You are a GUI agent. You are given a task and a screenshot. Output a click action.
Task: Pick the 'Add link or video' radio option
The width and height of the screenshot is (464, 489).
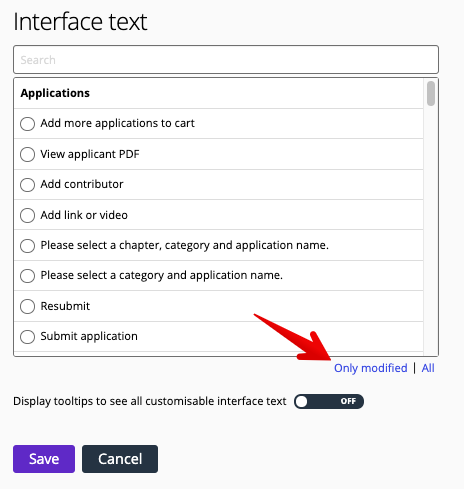[27, 215]
